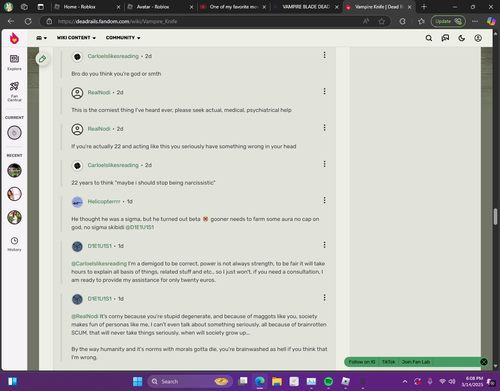The width and height of the screenshot is (500, 391).
Task: Click the taskbar Search box
Action: [190, 381]
